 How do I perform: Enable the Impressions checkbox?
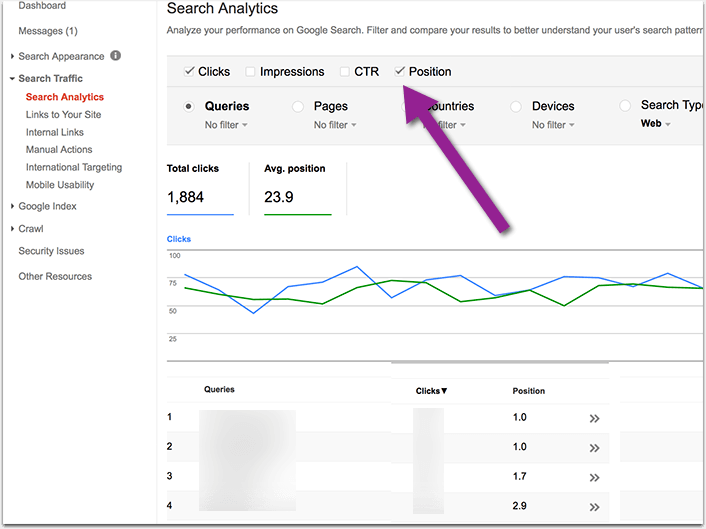click(x=251, y=72)
